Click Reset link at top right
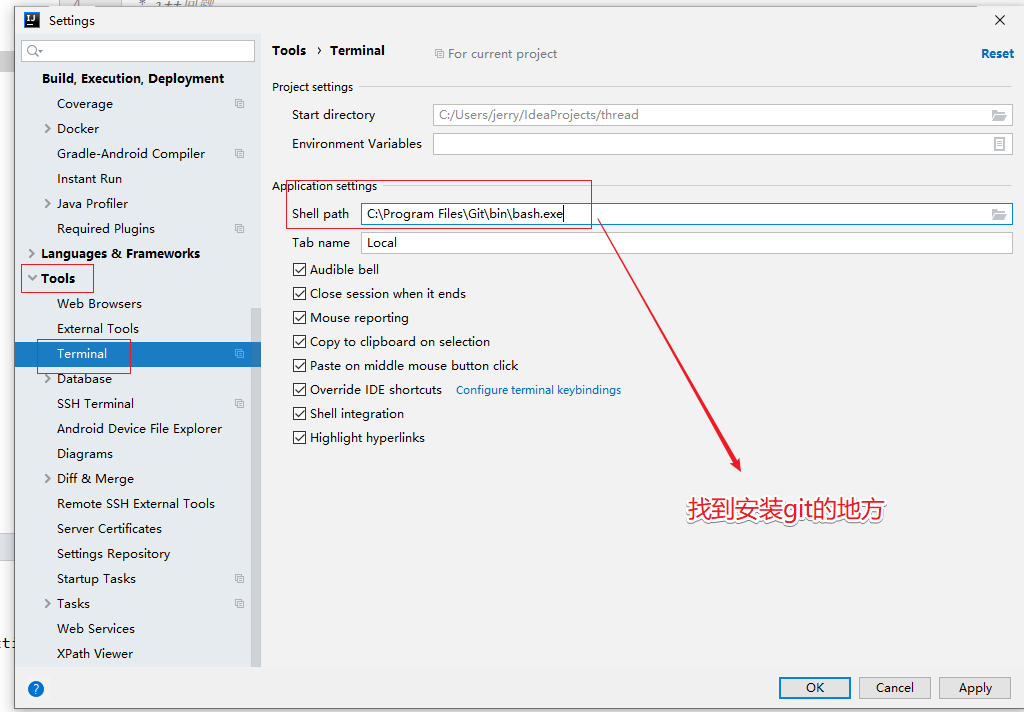This screenshot has width=1024, height=712. click(x=997, y=54)
